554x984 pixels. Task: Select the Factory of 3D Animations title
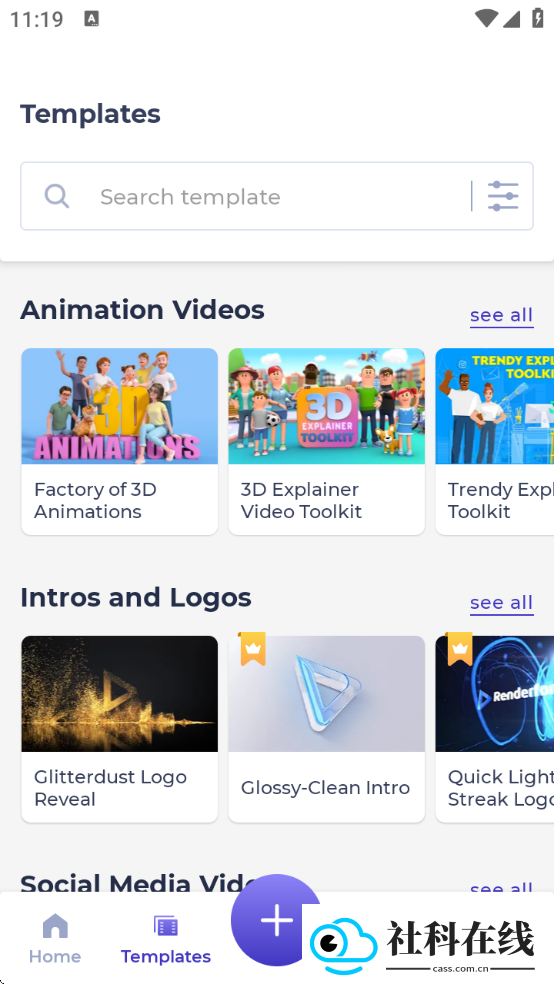(x=95, y=500)
